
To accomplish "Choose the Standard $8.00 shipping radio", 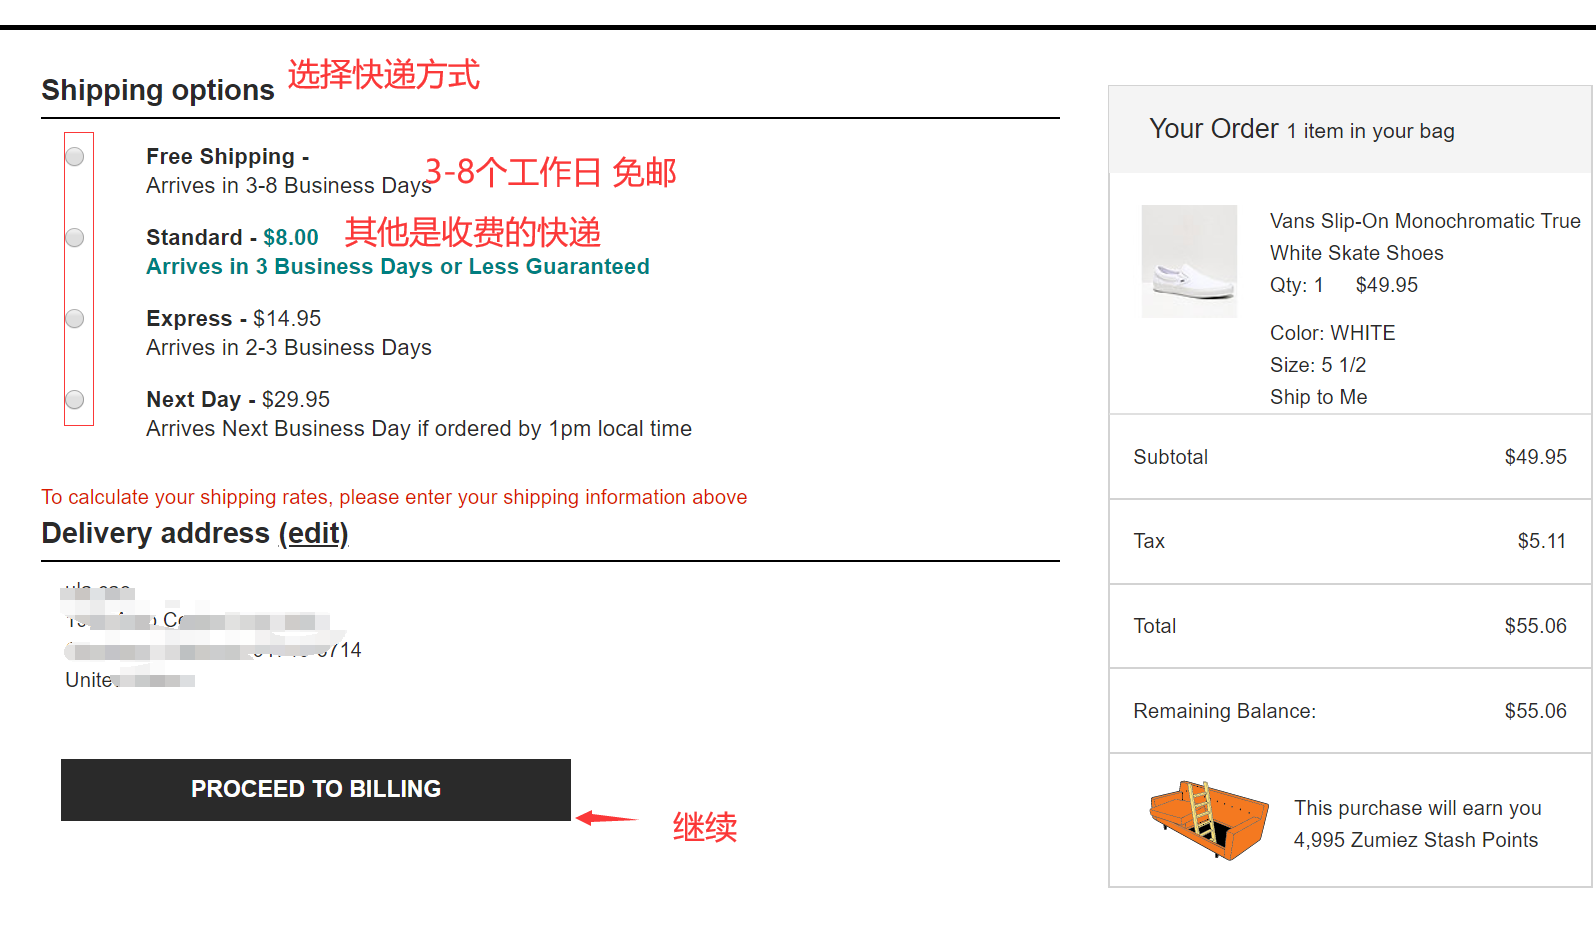I will pos(75,238).
